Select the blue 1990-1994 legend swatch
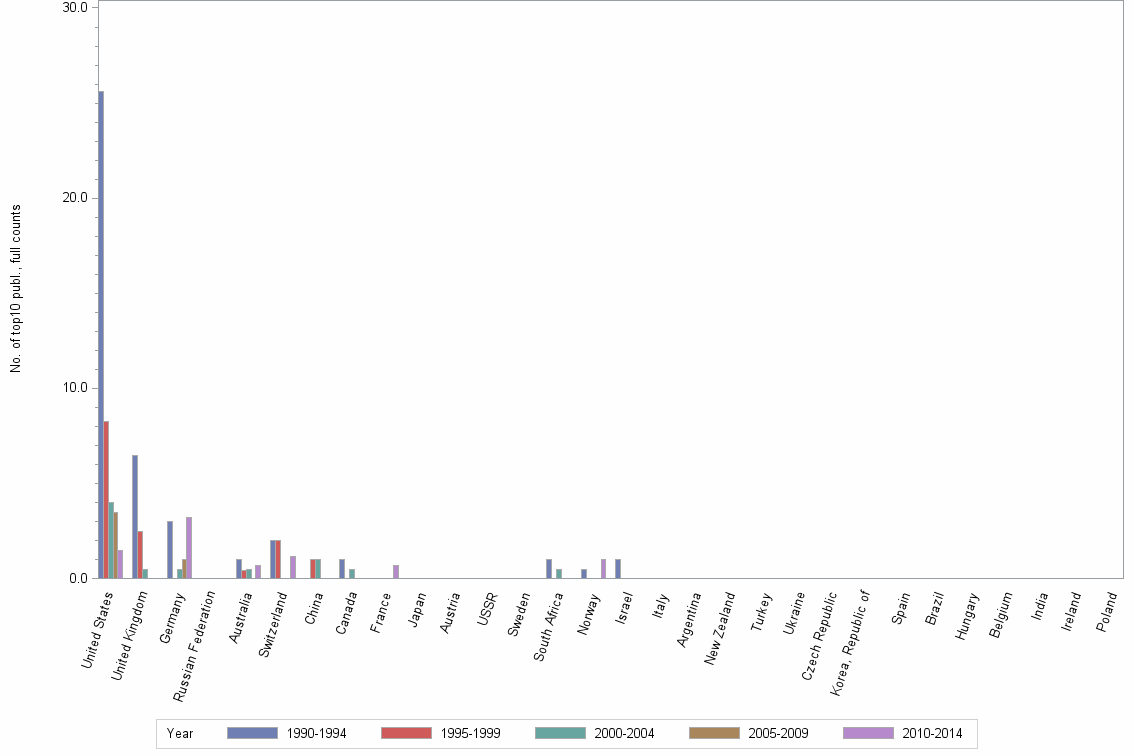Image resolution: width=1134 pixels, height=756 pixels. coord(252,733)
